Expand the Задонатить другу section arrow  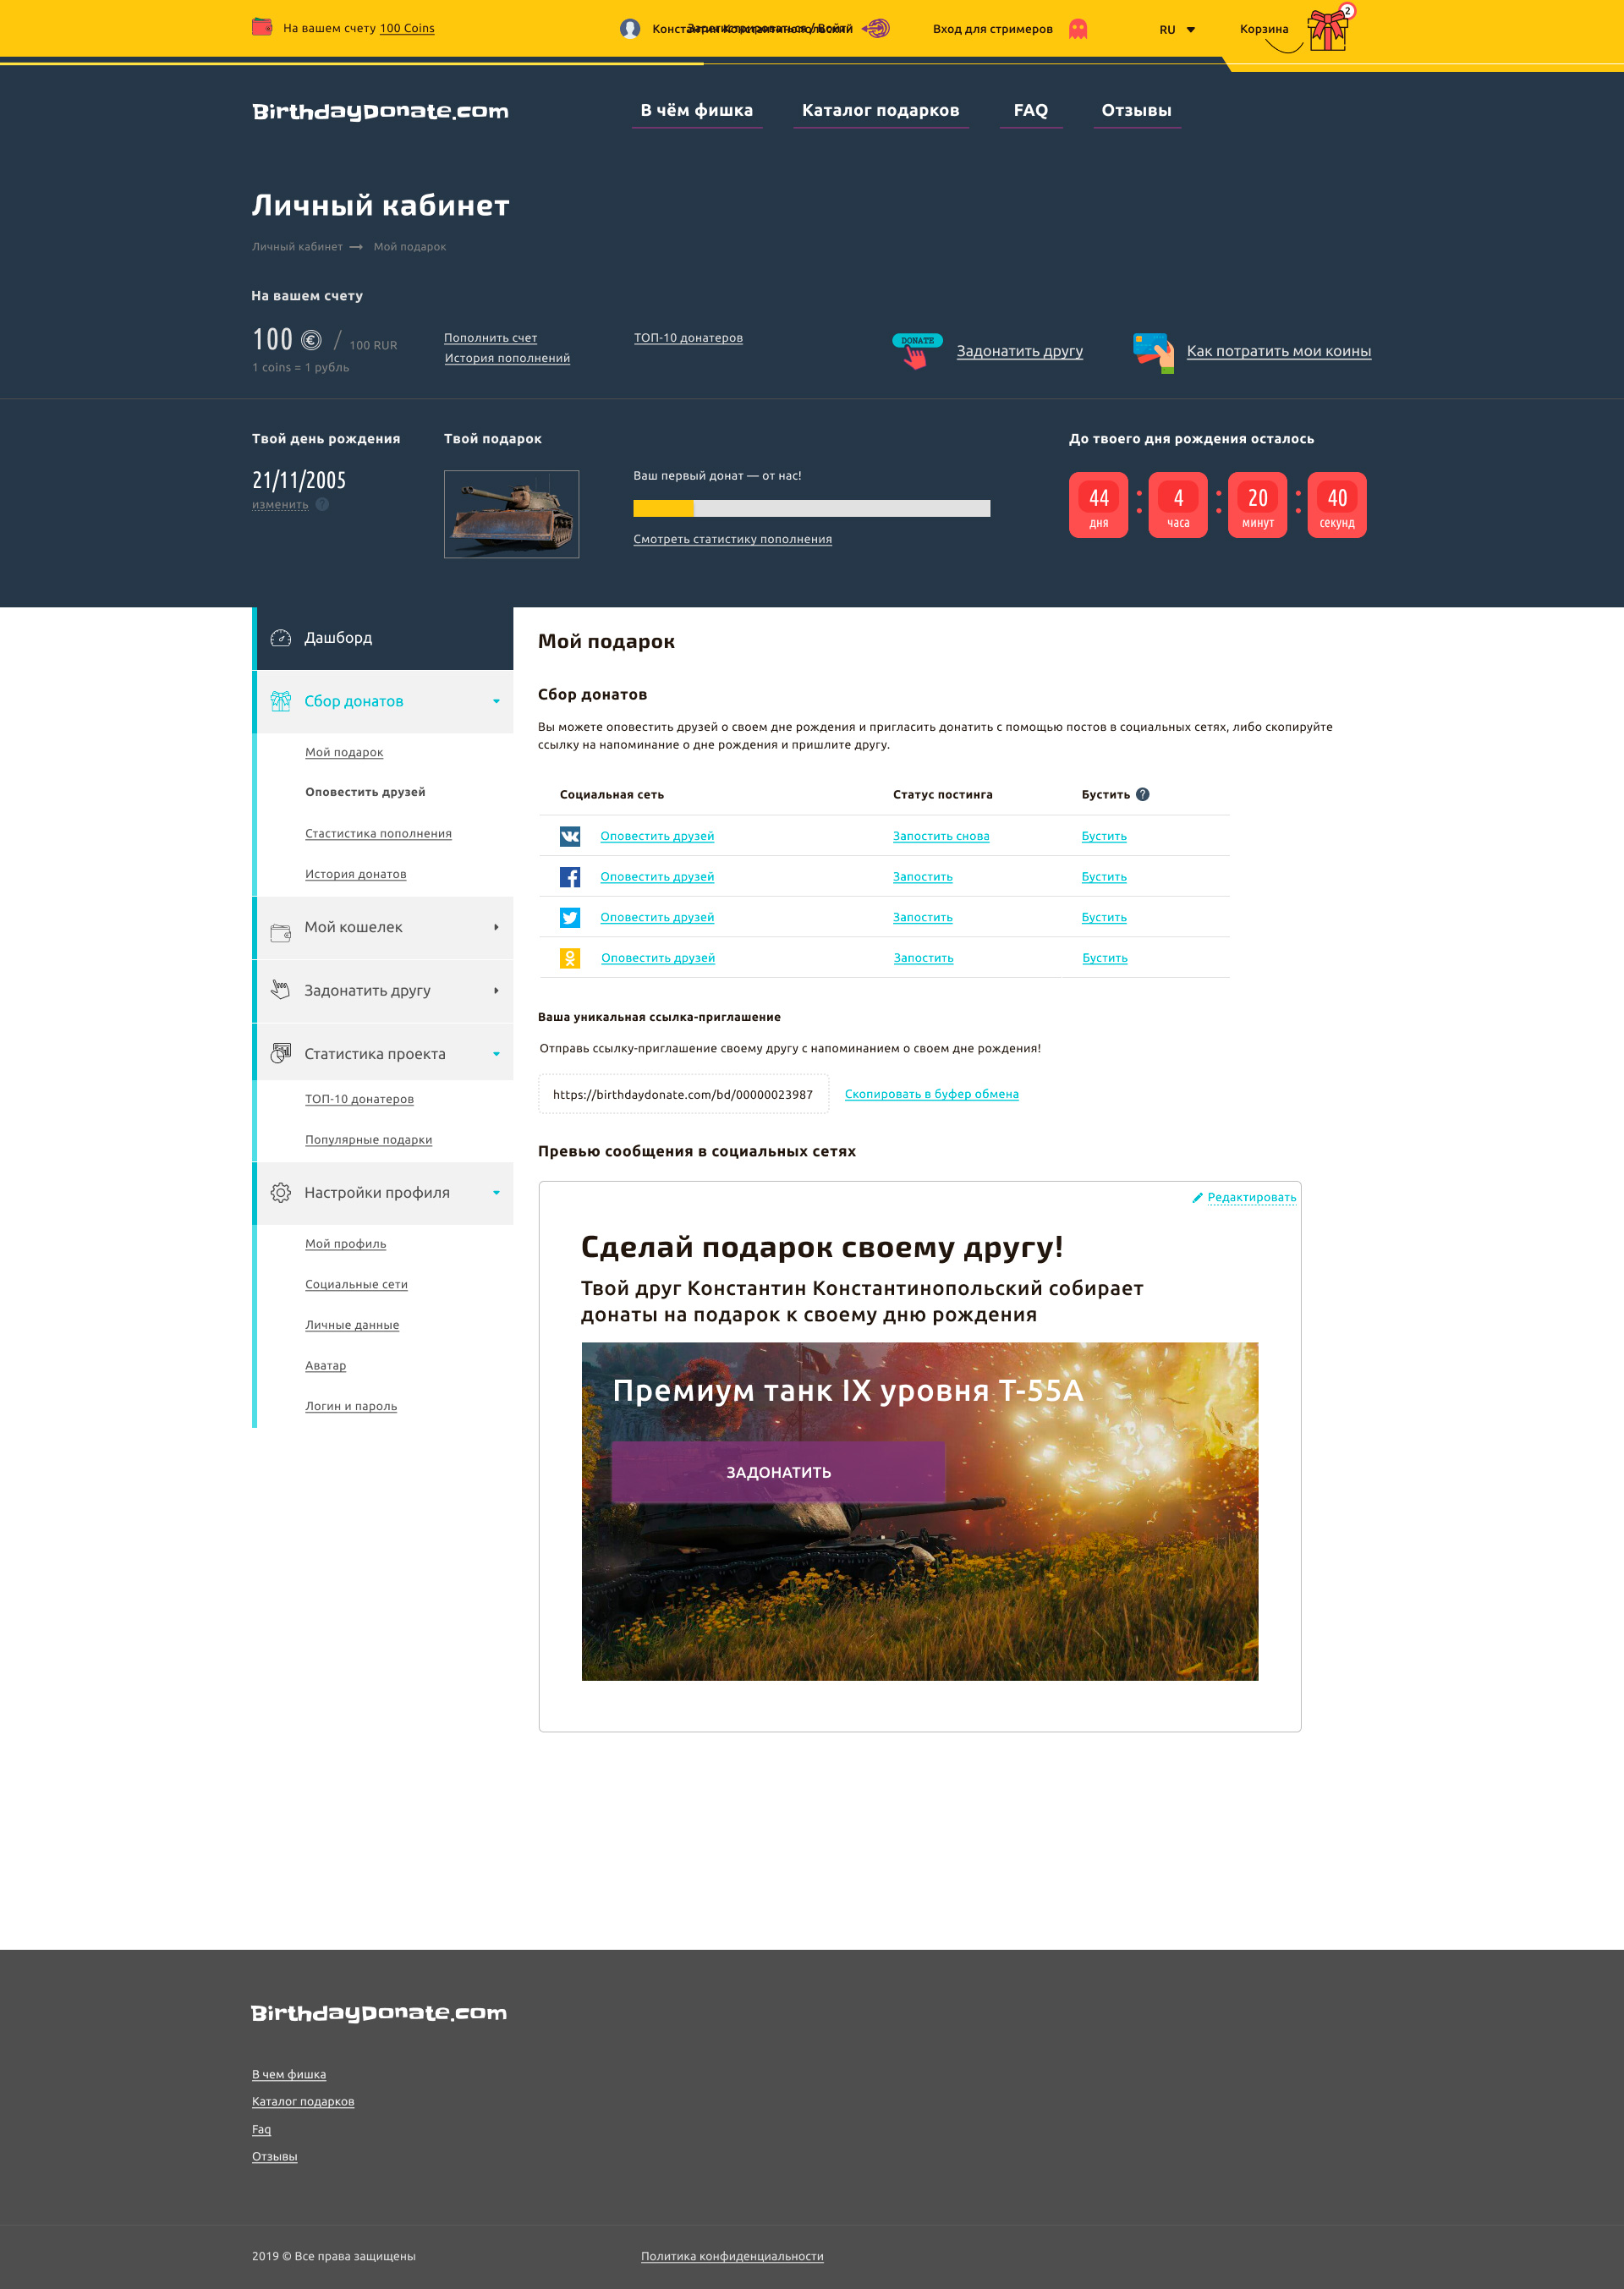(x=496, y=990)
